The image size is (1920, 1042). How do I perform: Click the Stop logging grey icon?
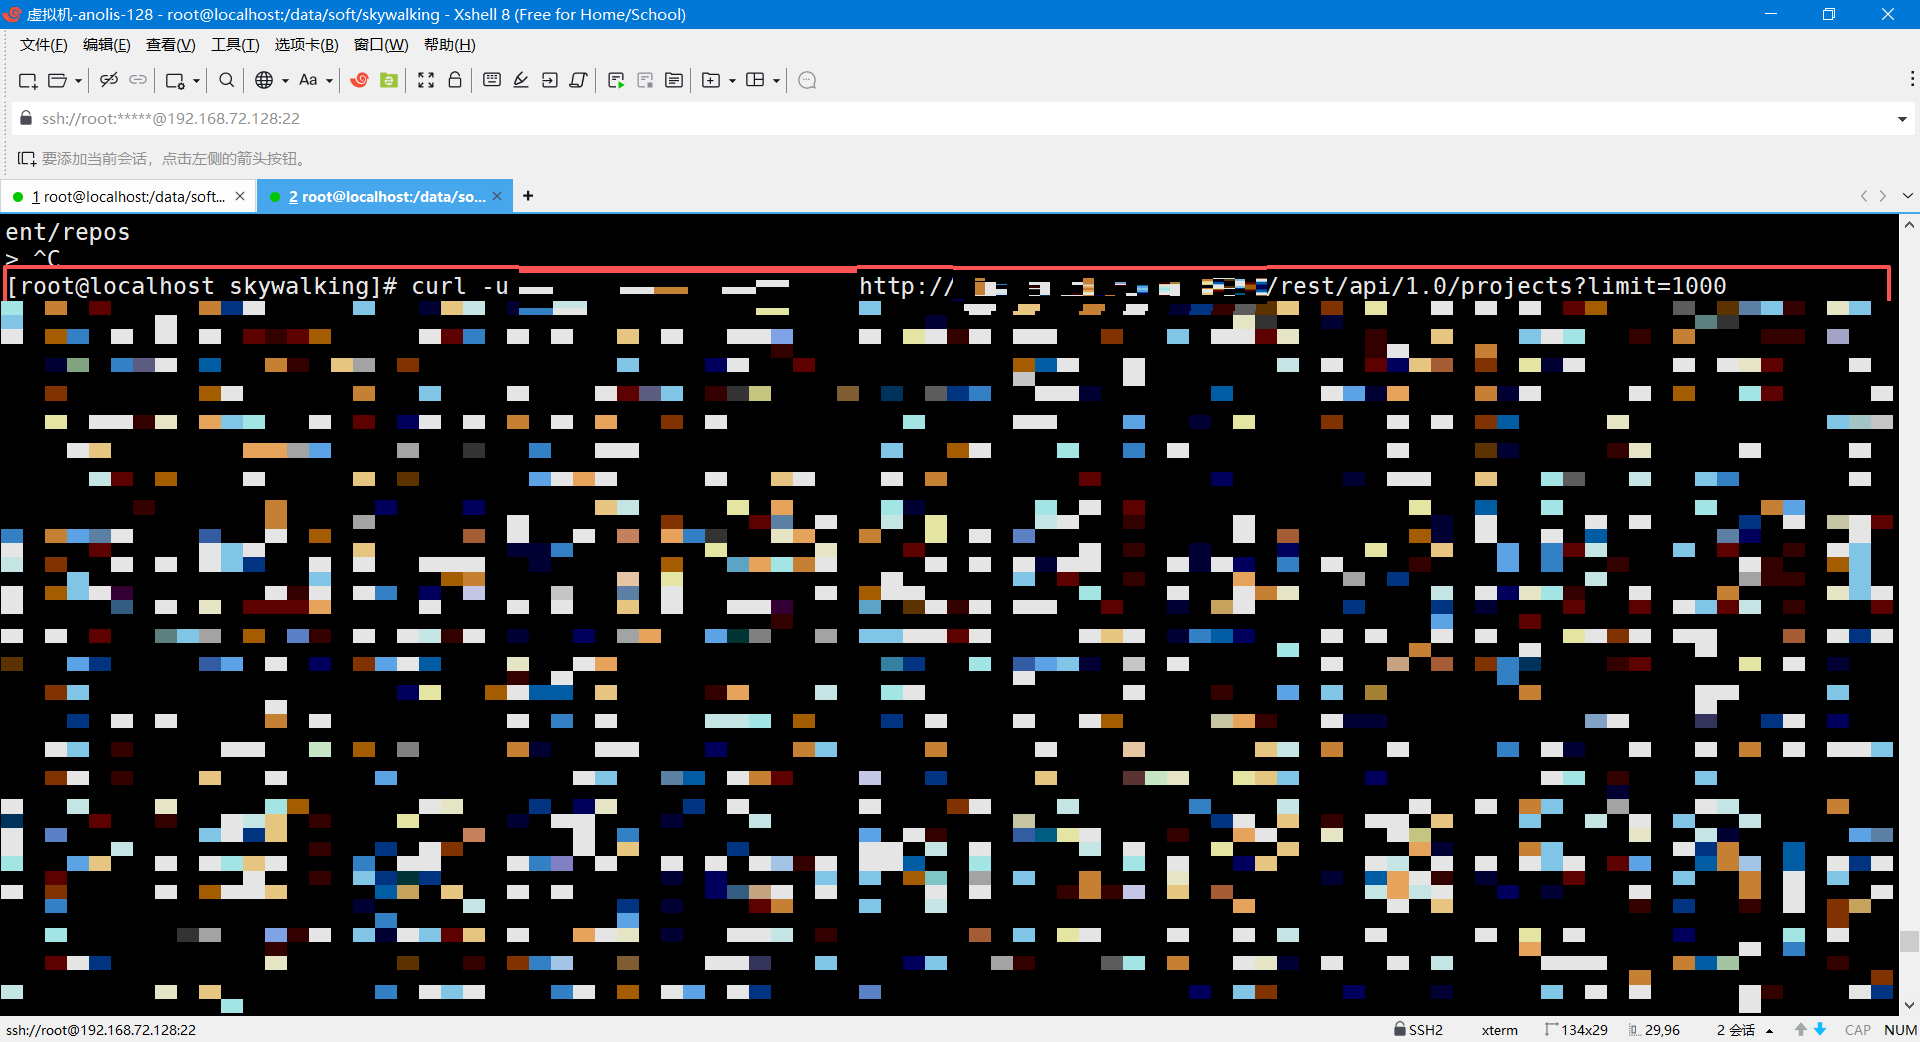(x=645, y=80)
